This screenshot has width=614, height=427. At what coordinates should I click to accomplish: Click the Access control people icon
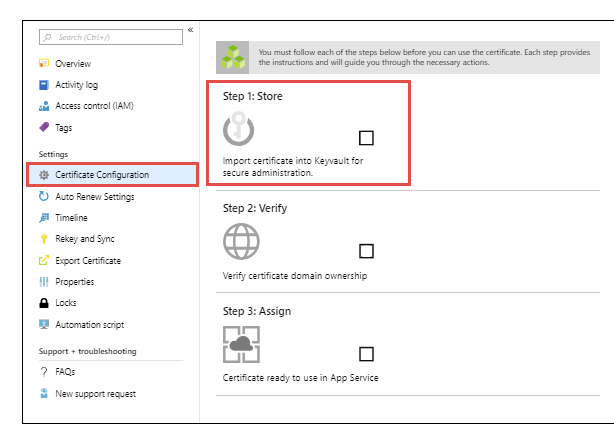pos(44,106)
